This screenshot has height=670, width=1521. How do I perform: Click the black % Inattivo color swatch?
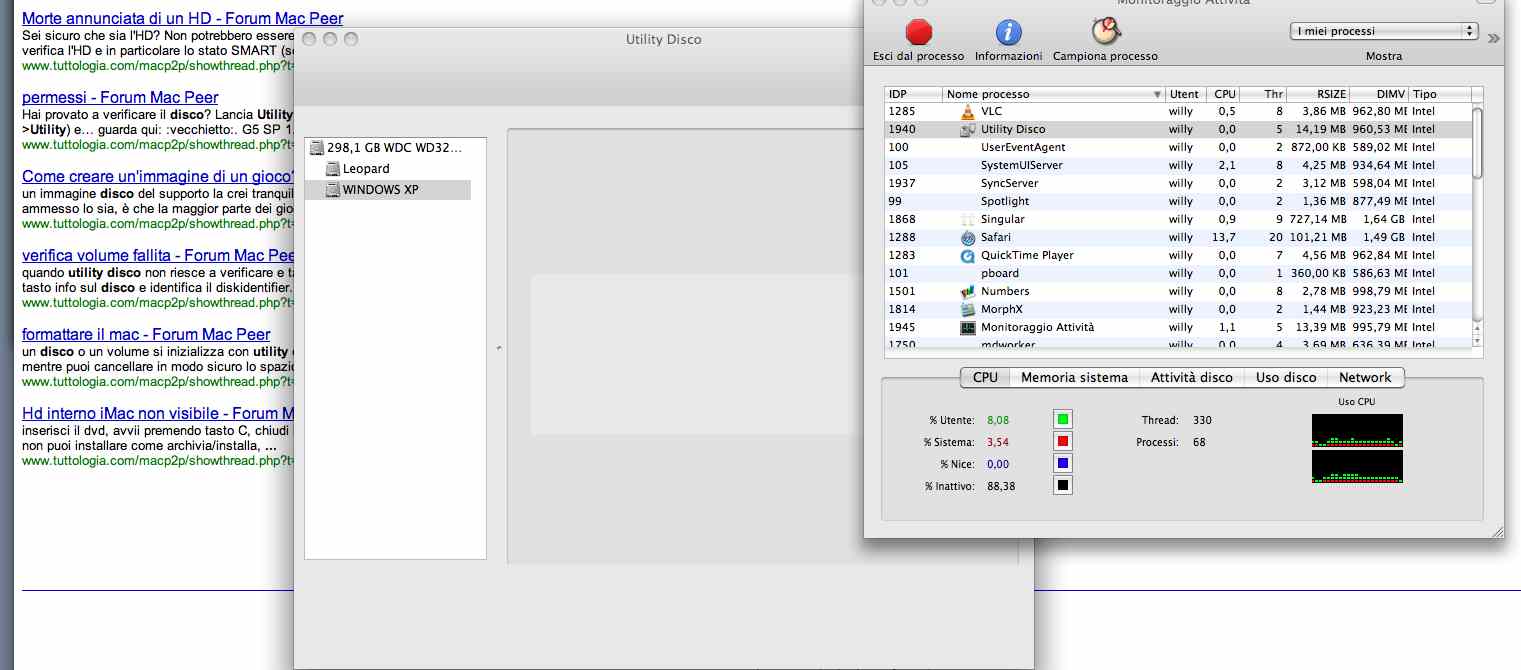1062,485
